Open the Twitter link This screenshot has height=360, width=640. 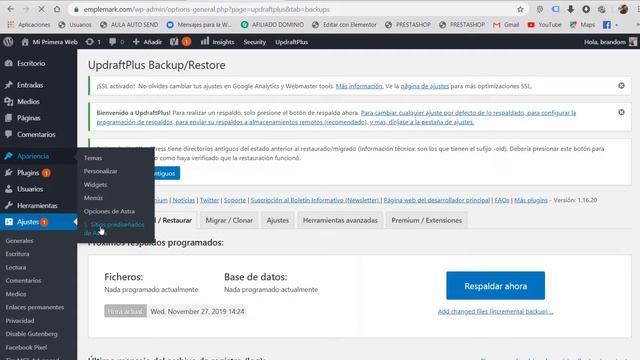[209, 200]
